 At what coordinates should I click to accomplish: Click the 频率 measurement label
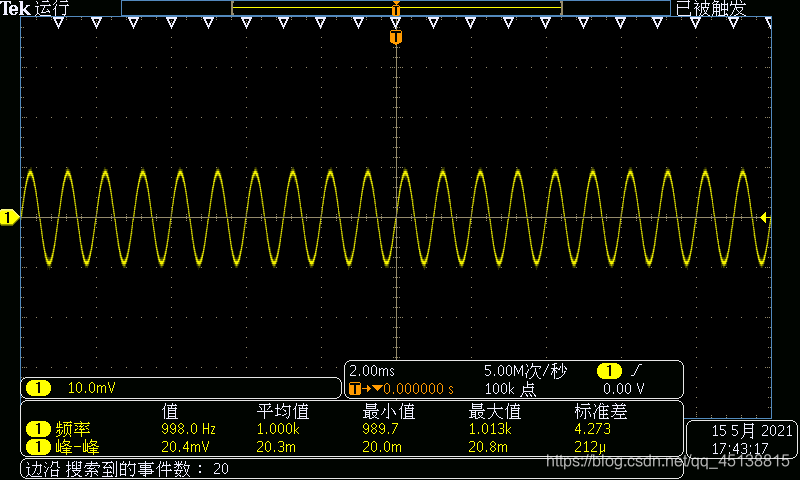point(73,429)
